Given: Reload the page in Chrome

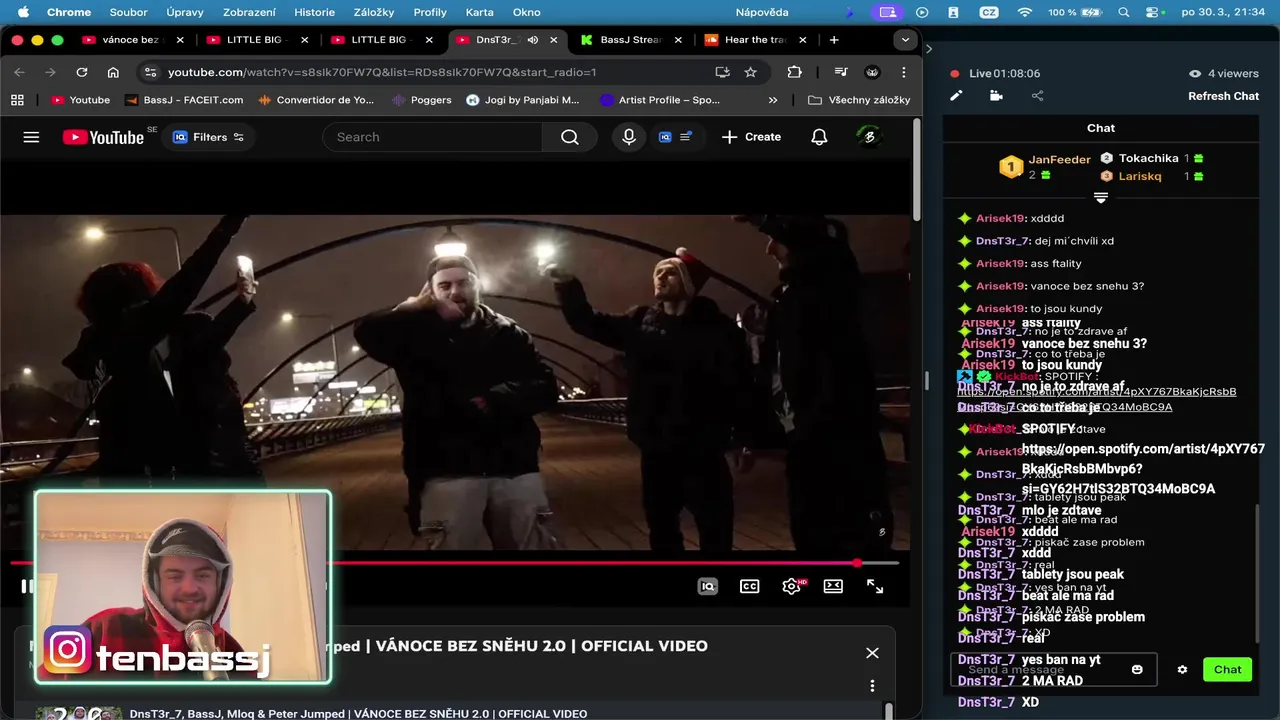Looking at the screenshot, I should [82, 72].
